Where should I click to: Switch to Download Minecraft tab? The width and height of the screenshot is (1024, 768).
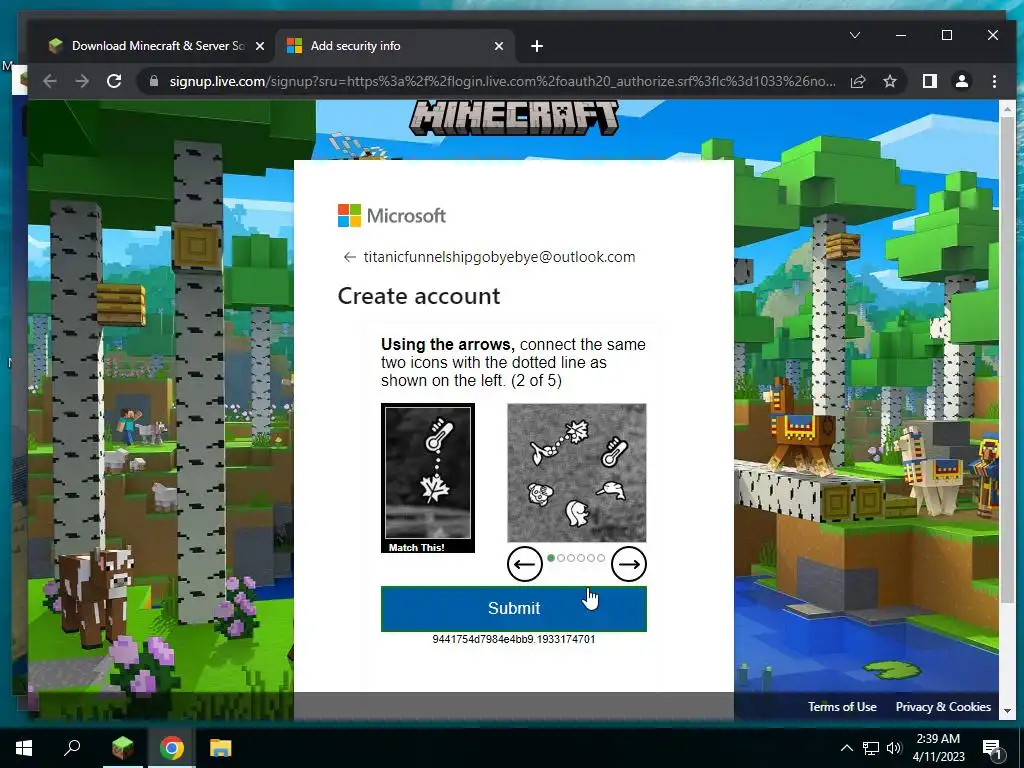[x=156, y=46]
